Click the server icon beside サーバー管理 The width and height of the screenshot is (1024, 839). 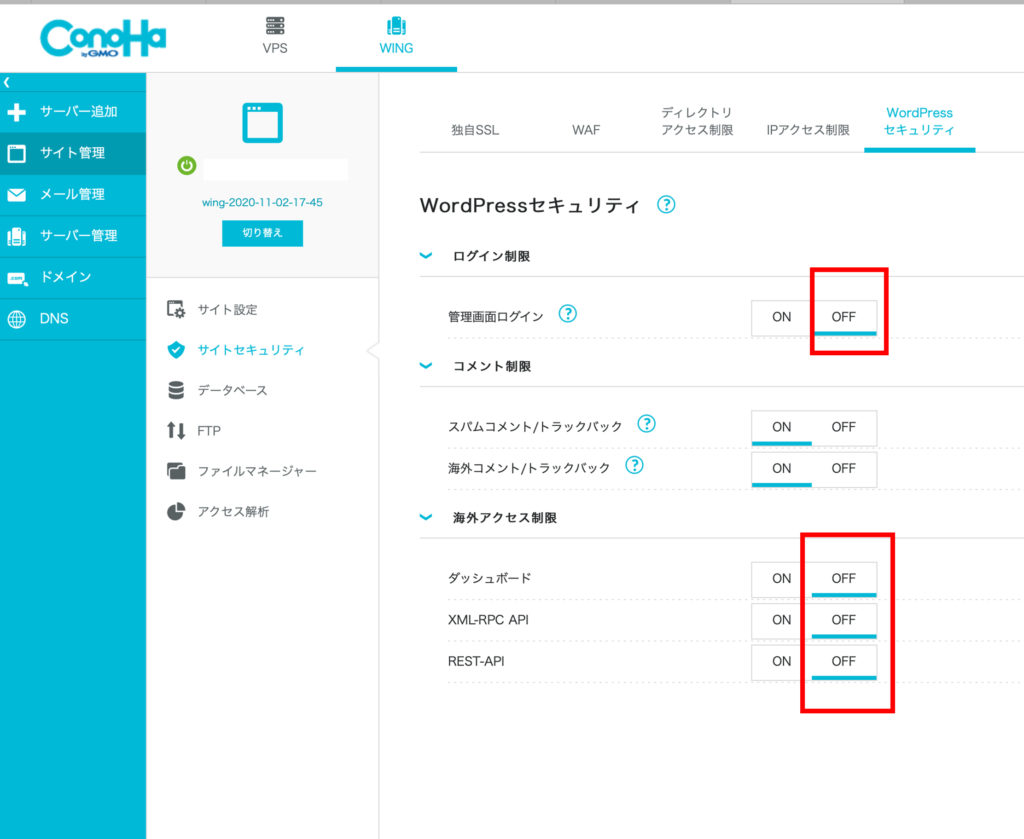pos(16,236)
